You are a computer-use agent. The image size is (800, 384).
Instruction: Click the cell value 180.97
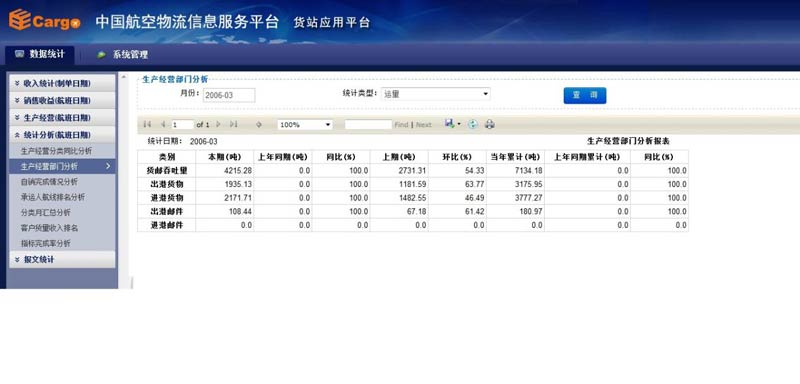click(531, 212)
